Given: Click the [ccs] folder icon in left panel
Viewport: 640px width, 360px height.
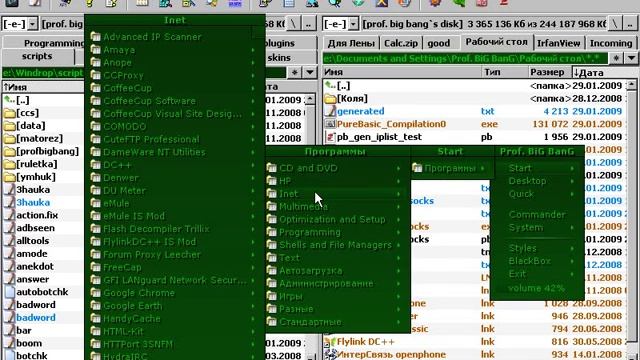Looking at the screenshot, I should 9,113.
